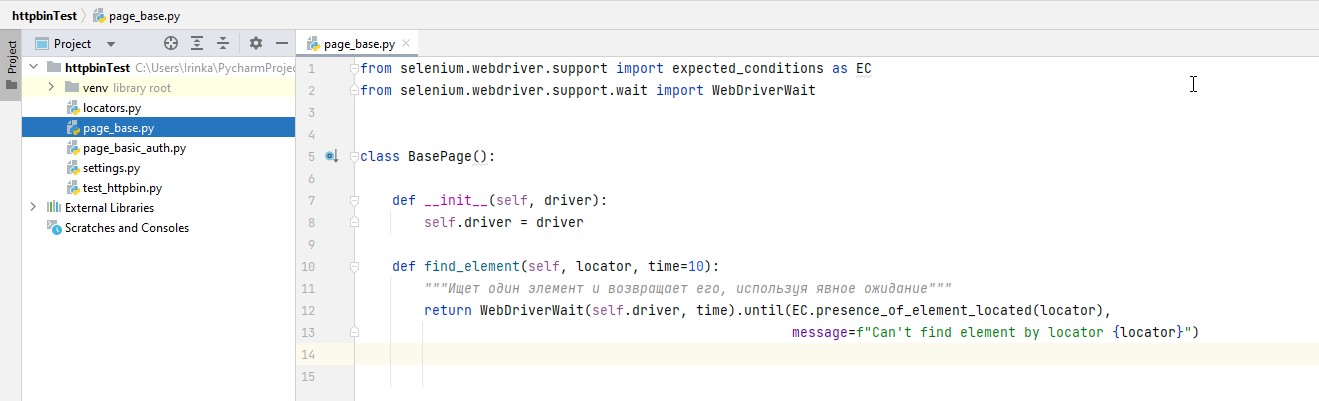Toggle fold marker on find_element method line
The height and width of the screenshot is (401, 1319).
coord(354,267)
